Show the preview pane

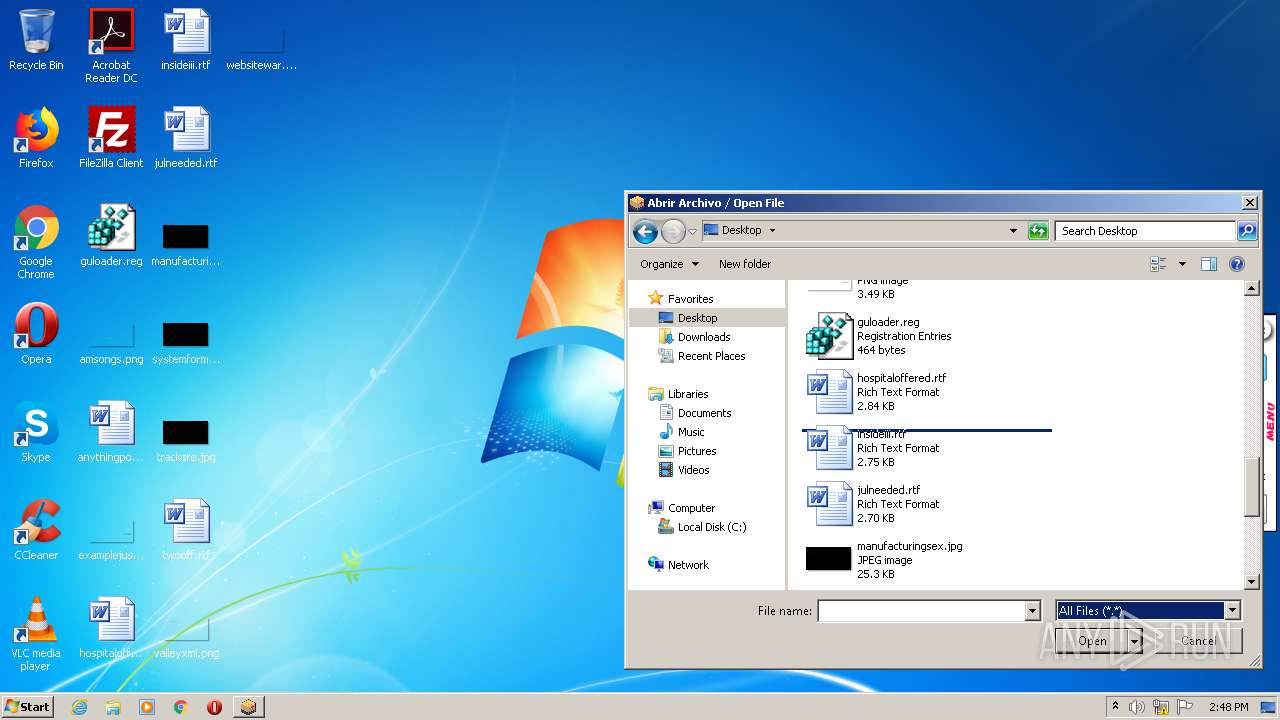[1208, 264]
